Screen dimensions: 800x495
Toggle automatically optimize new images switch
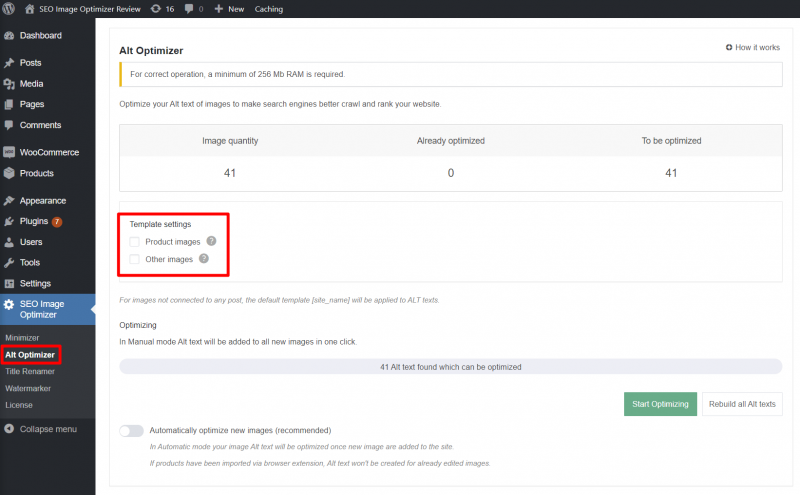point(131,431)
